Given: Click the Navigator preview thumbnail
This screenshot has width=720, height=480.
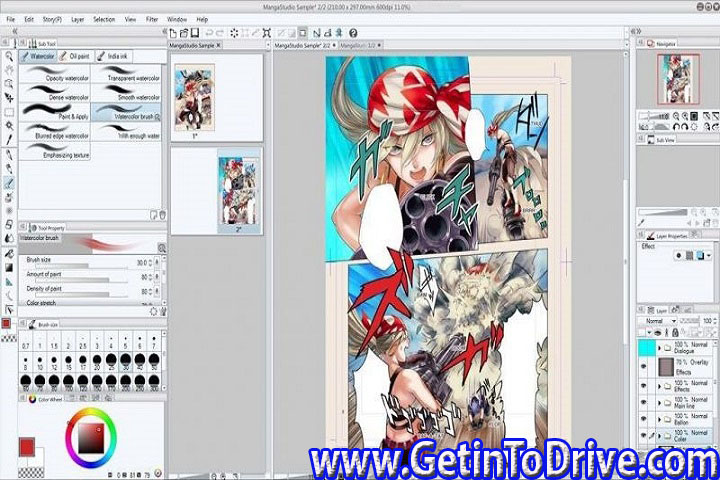Looking at the screenshot, I should 678,79.
